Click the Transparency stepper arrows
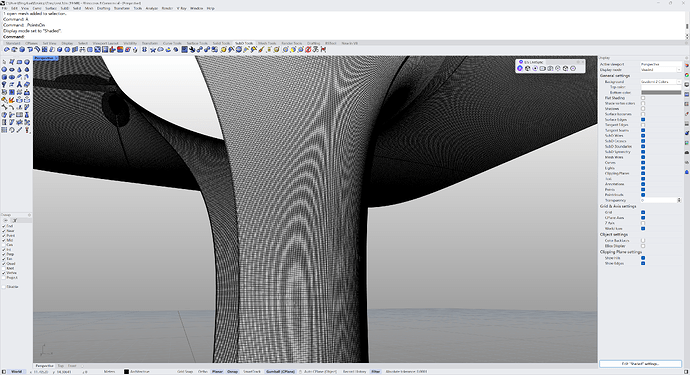Screen dimensions: 690x375 tap(679, 200)
